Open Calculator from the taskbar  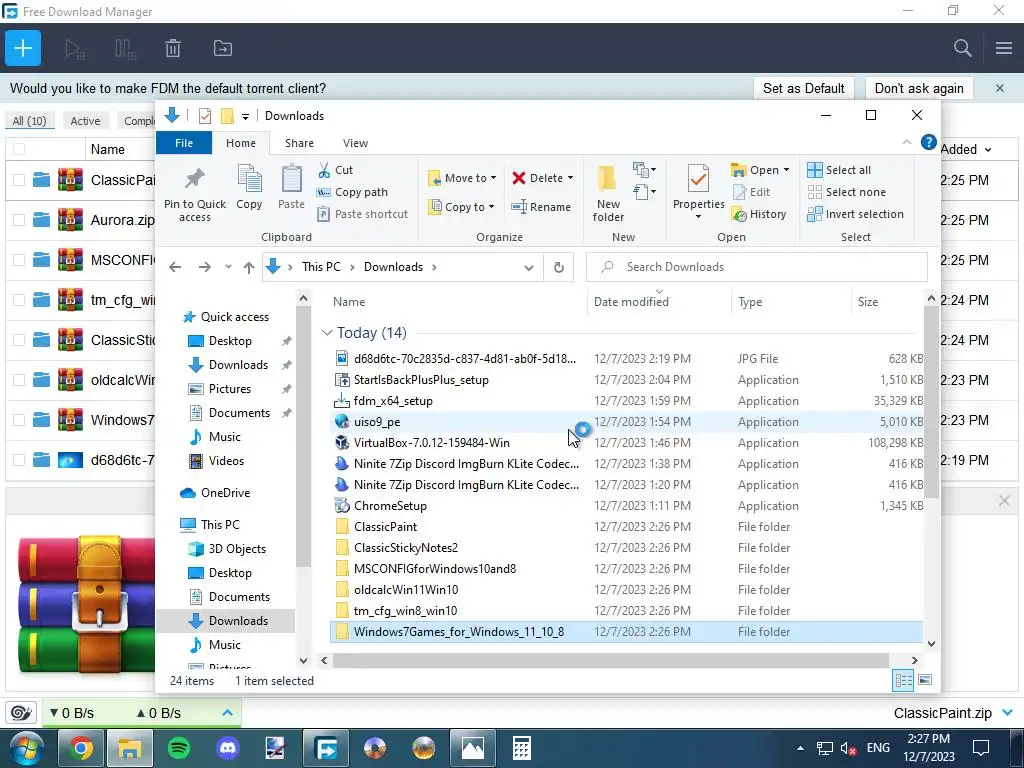[x=521, y=748]
